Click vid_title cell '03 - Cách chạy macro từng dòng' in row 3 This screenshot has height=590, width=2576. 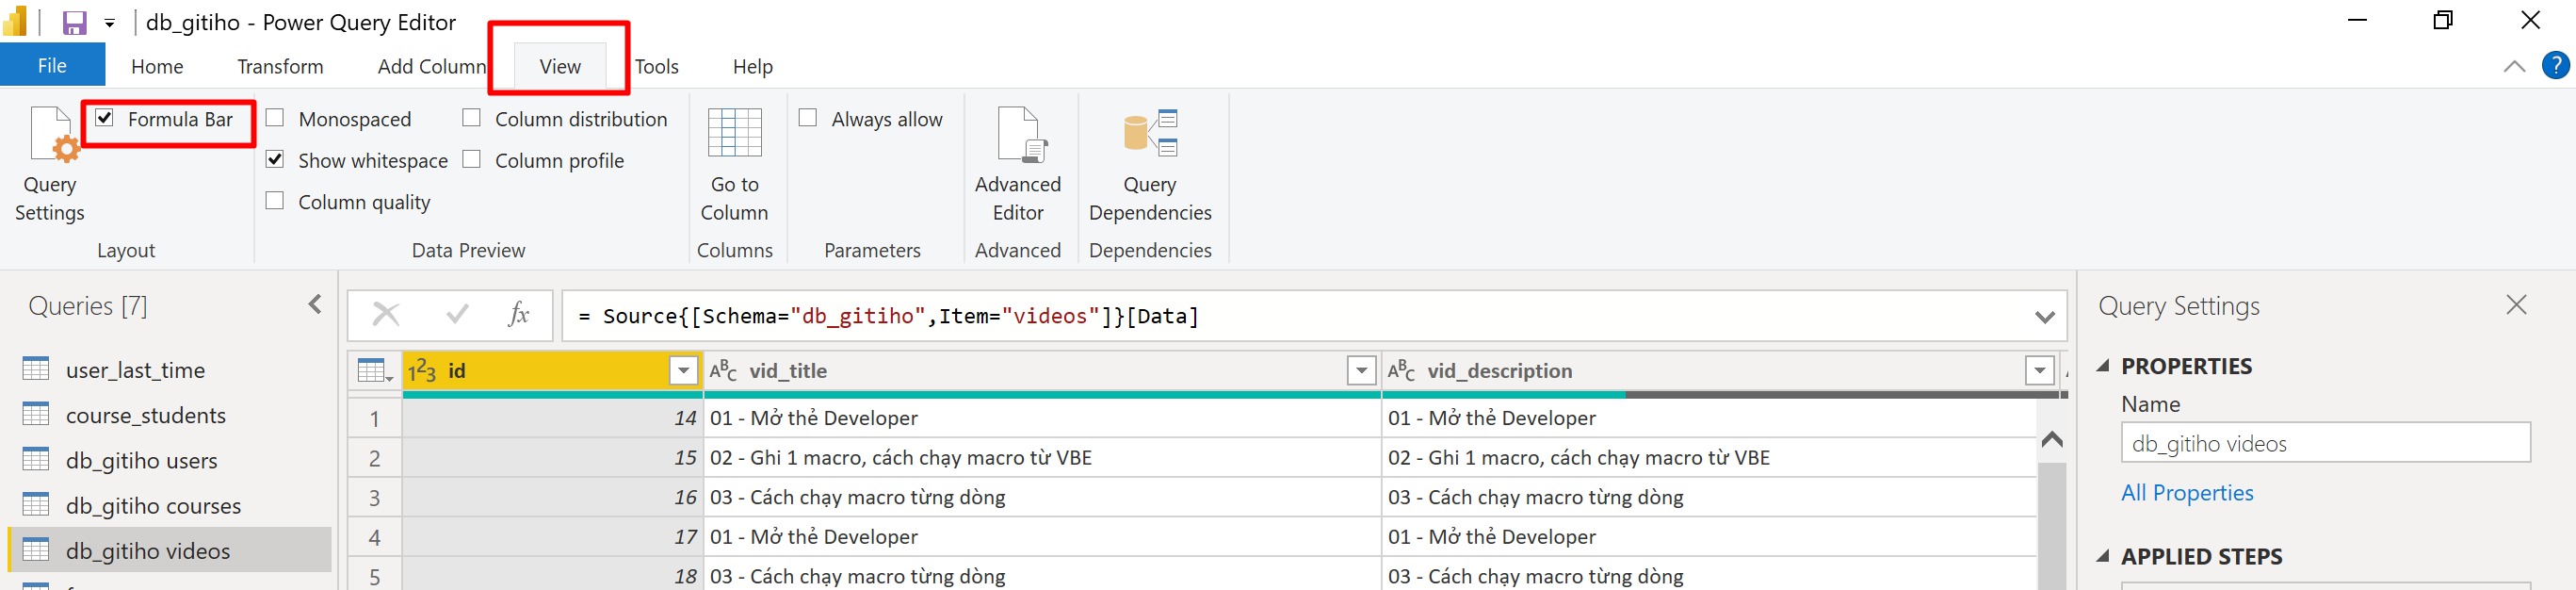[x=1042, y=497]
